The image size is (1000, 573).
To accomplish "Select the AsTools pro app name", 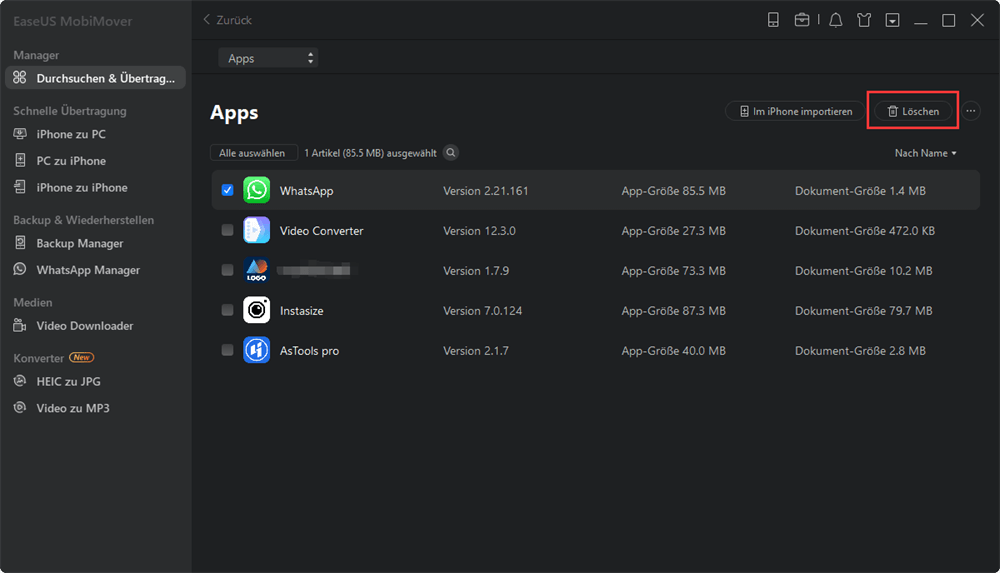I will pos(309,351).
